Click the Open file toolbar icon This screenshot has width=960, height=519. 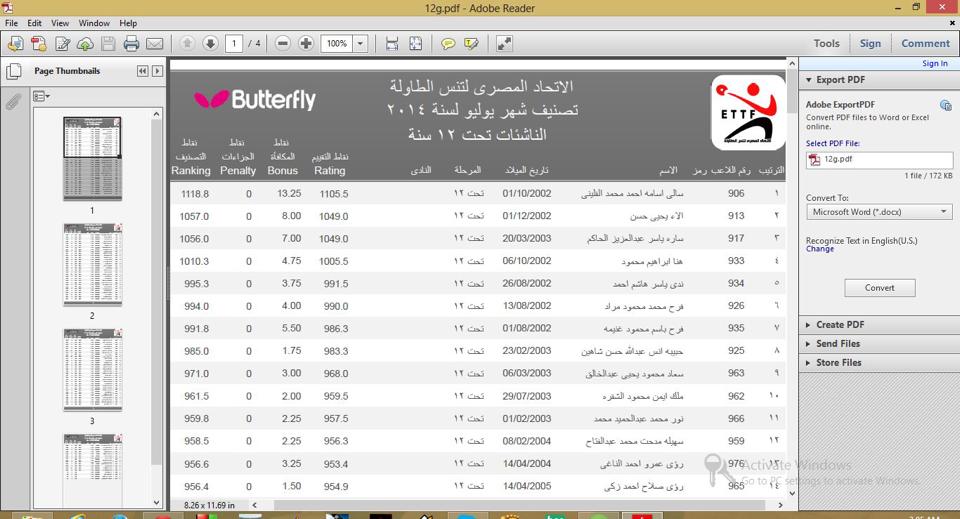coord(15,43)
